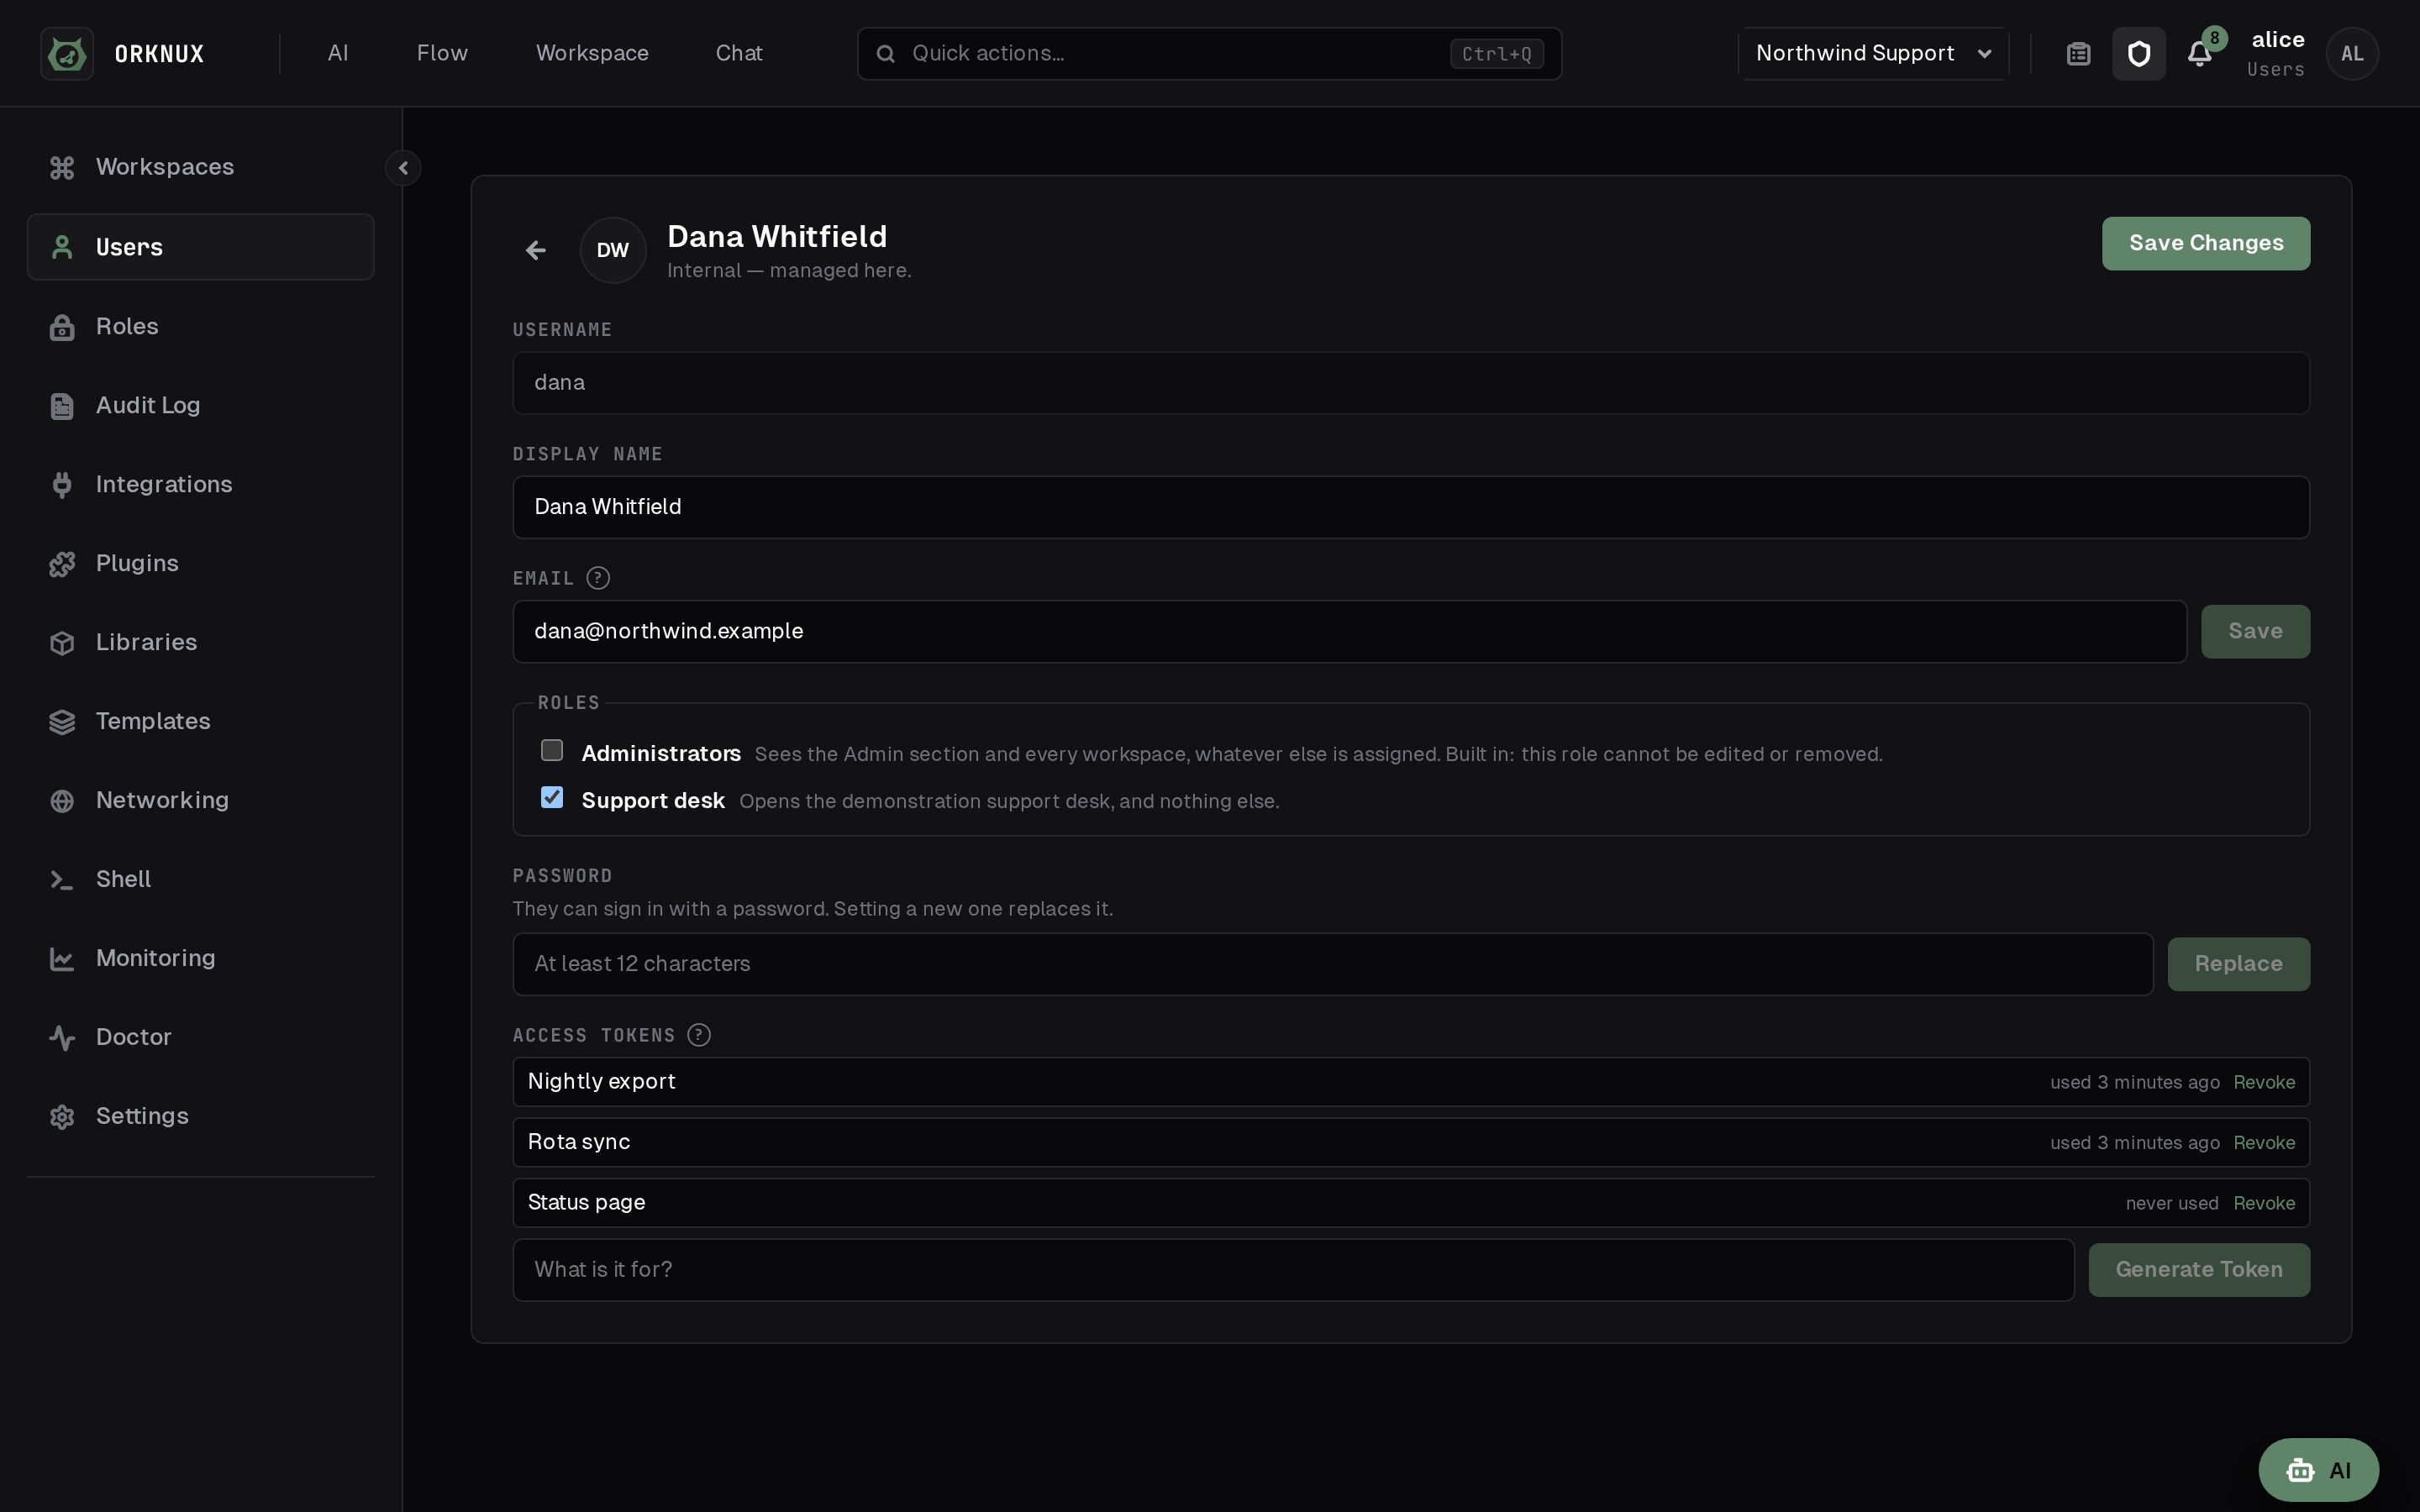Click the Save Changes button

2206,243
